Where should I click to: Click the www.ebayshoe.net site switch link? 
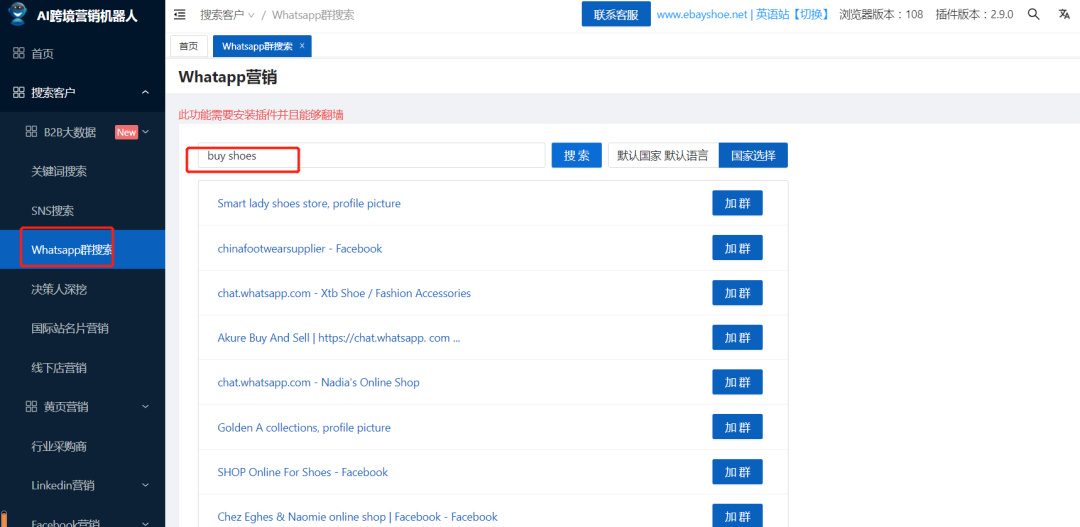pos(743,14)
